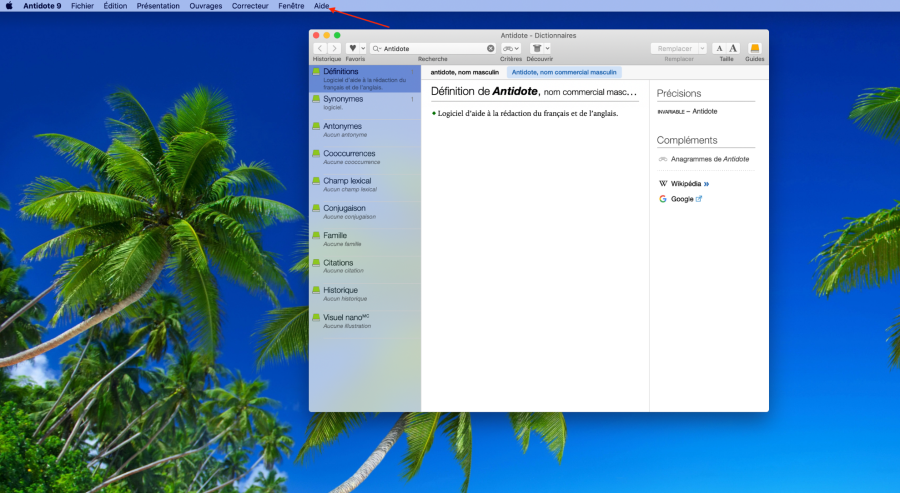Open Anagrammes de Antidote link

coord(709,159)
